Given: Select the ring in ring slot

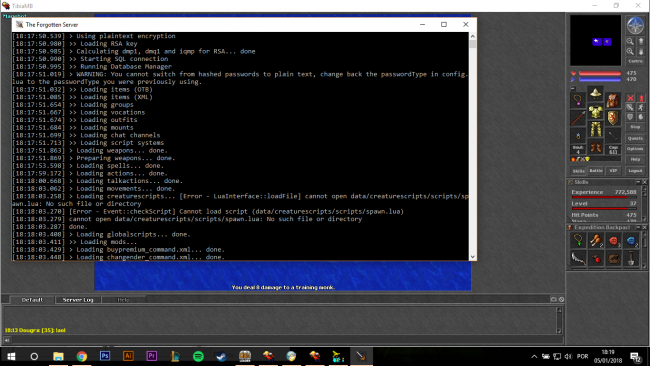Looking at the screenshot, I should (x=578, y=136).
